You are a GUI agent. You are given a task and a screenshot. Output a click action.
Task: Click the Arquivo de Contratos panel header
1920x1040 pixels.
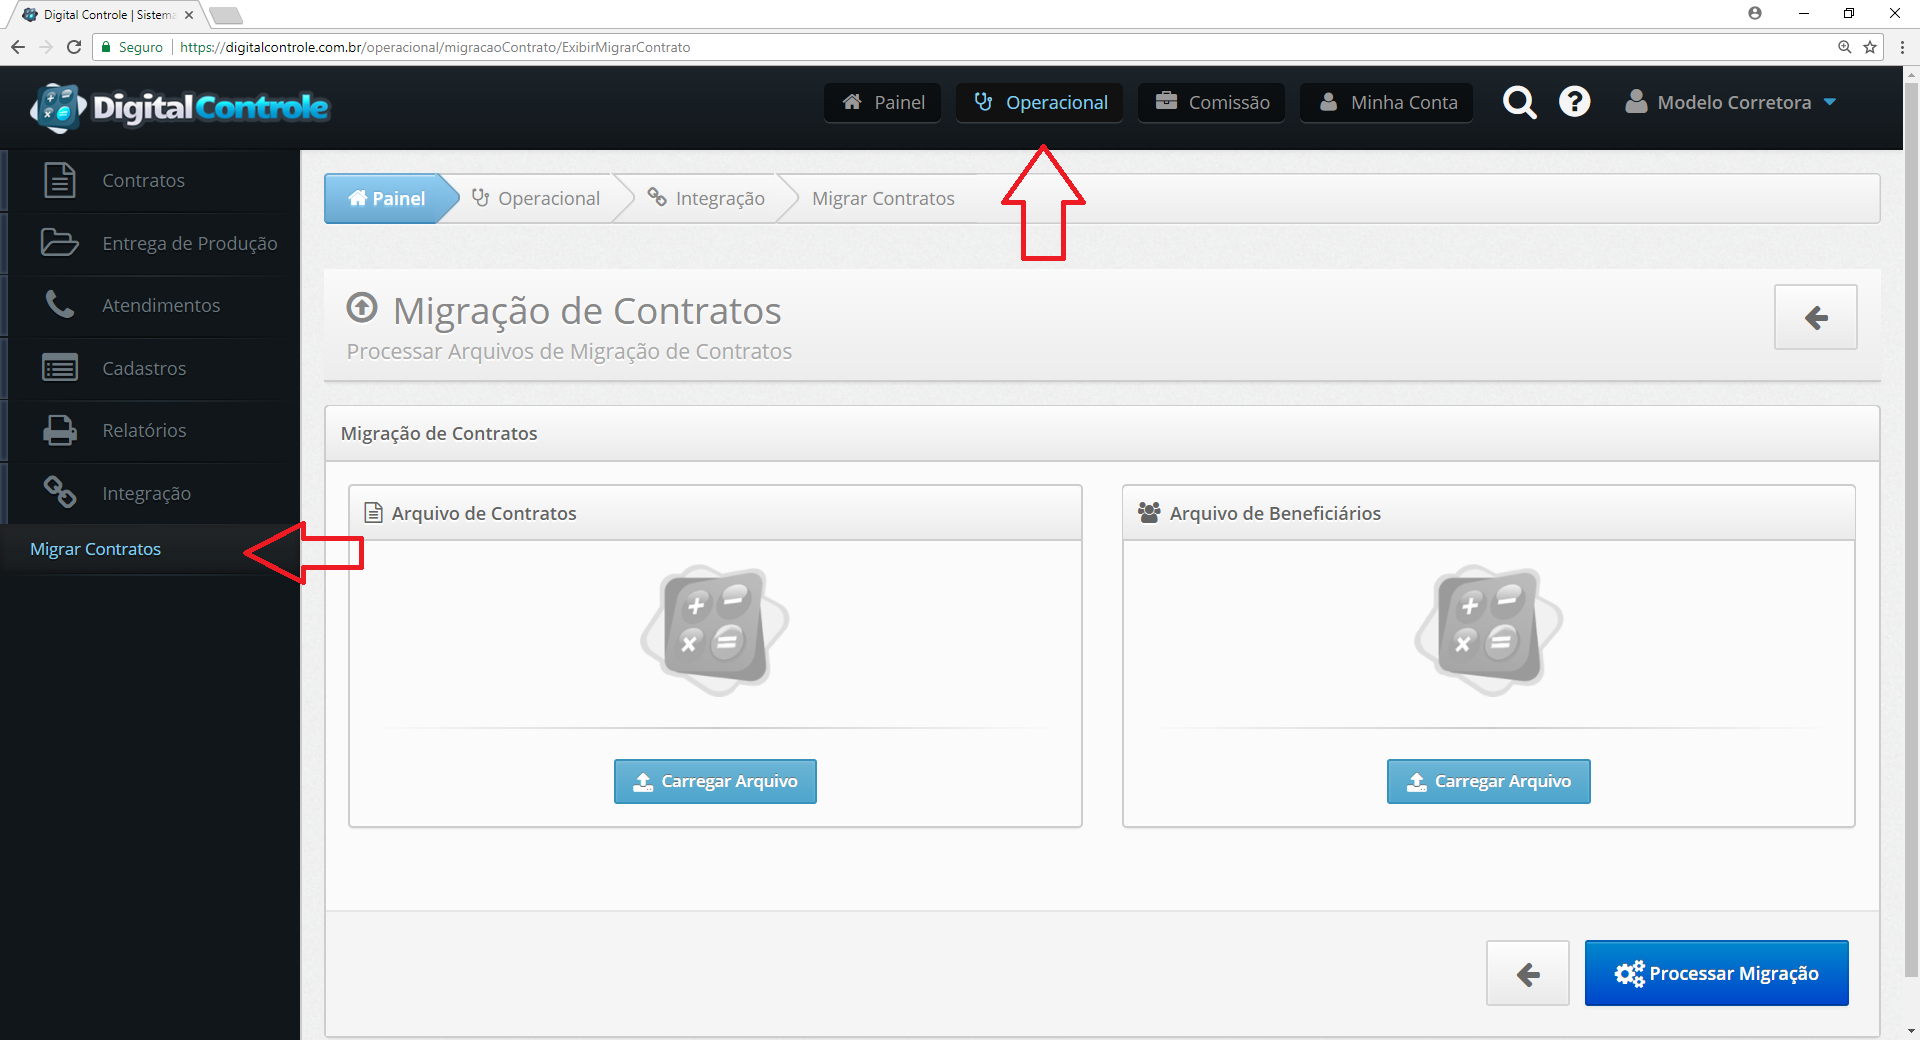(715, 513)
